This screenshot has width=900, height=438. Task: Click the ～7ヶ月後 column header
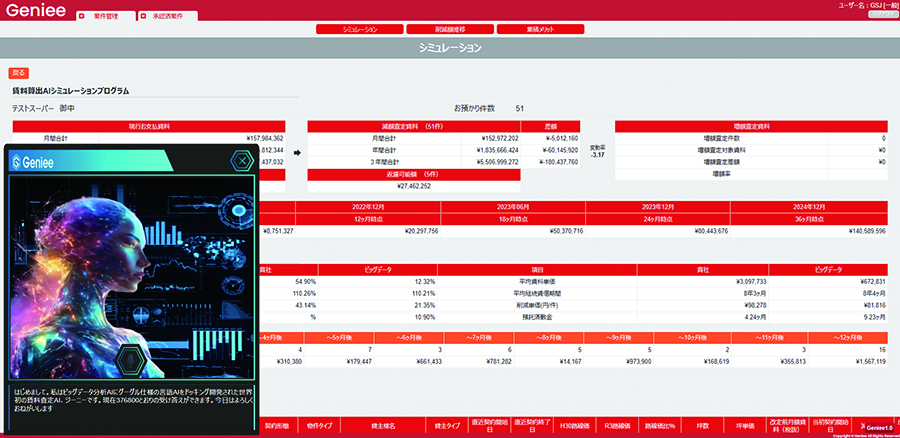point(480,338)
